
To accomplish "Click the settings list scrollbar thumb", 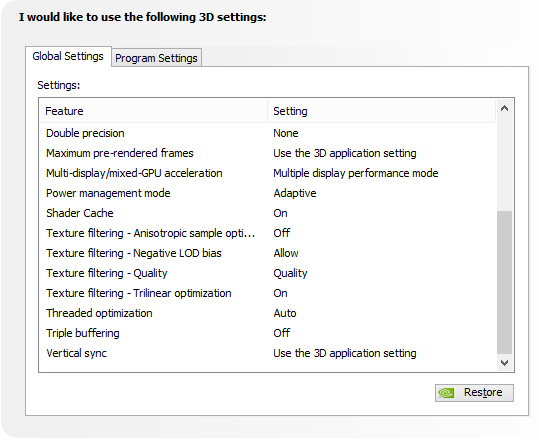I will 504,282.
